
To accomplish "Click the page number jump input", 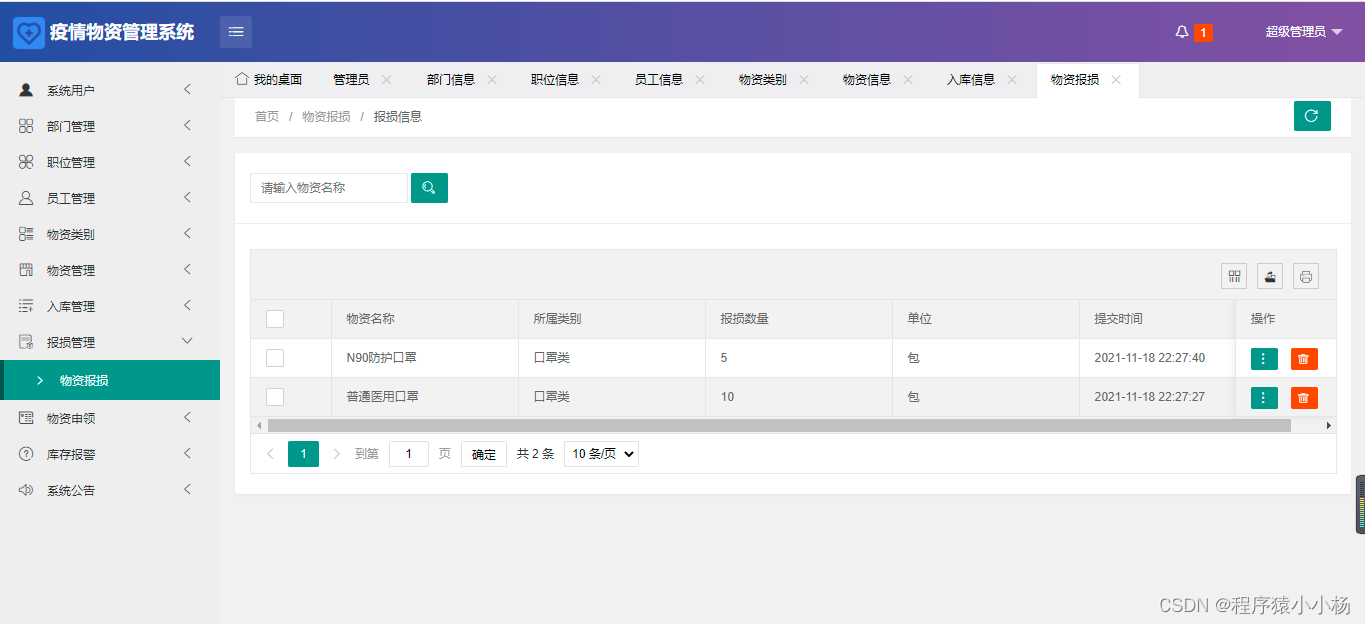I will click(409, 454).
